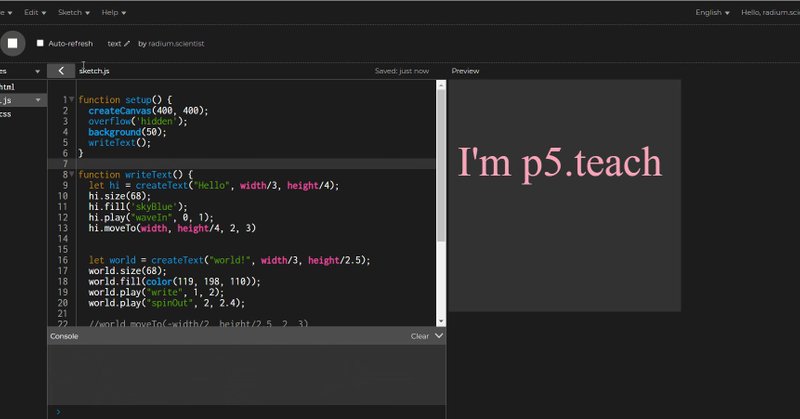Open options arrow for the .js file
800x419 pixels.
[x=38, y=100]
